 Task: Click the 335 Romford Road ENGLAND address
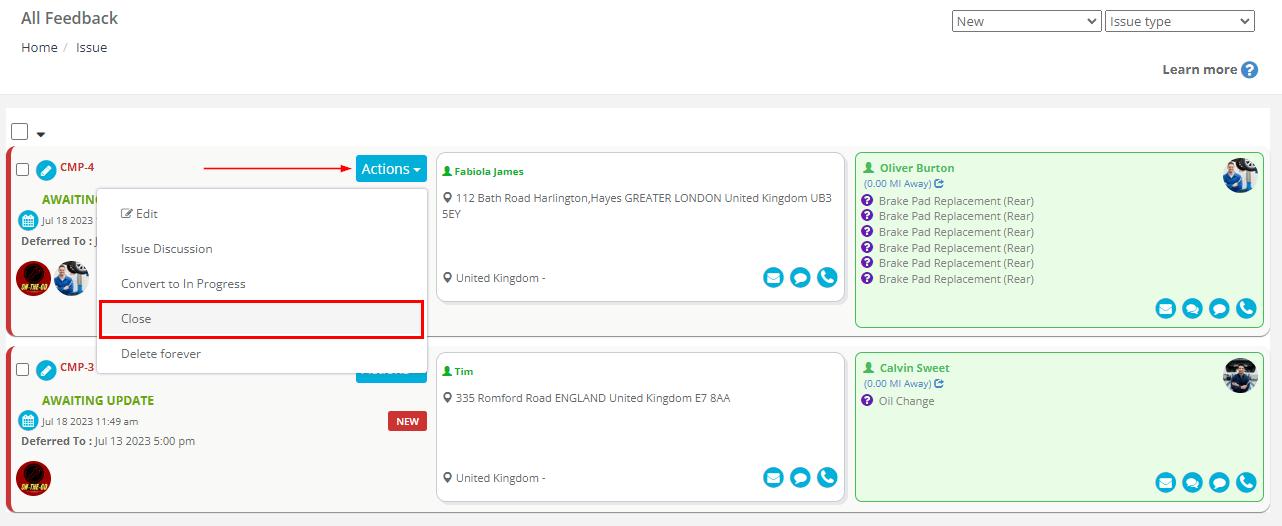tap(593, 398)
